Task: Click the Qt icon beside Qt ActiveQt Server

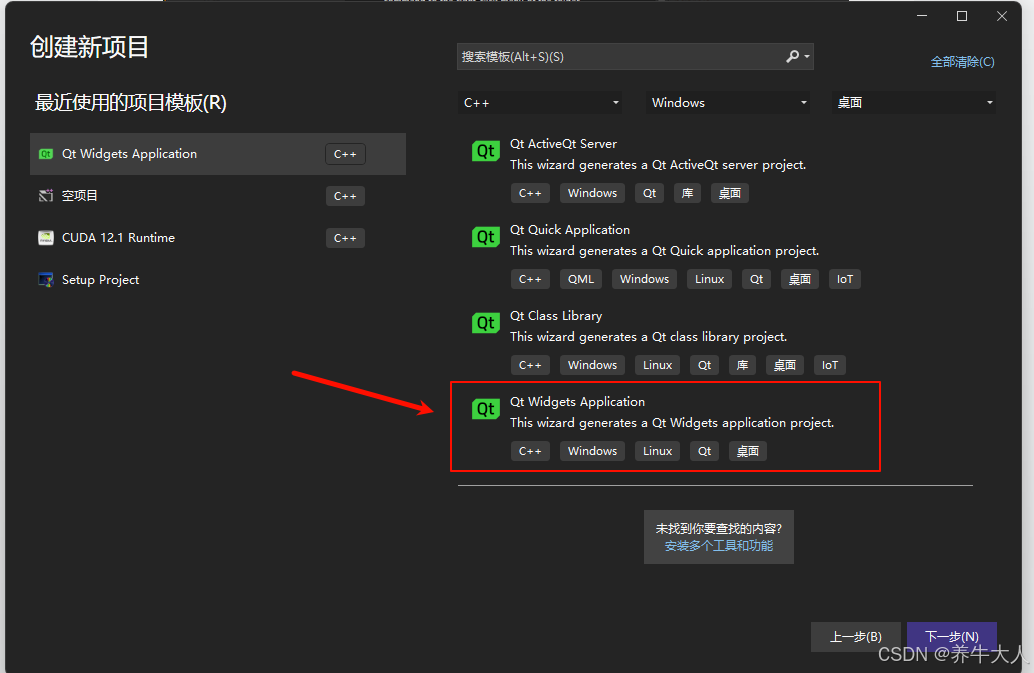Action: [485, 151]
